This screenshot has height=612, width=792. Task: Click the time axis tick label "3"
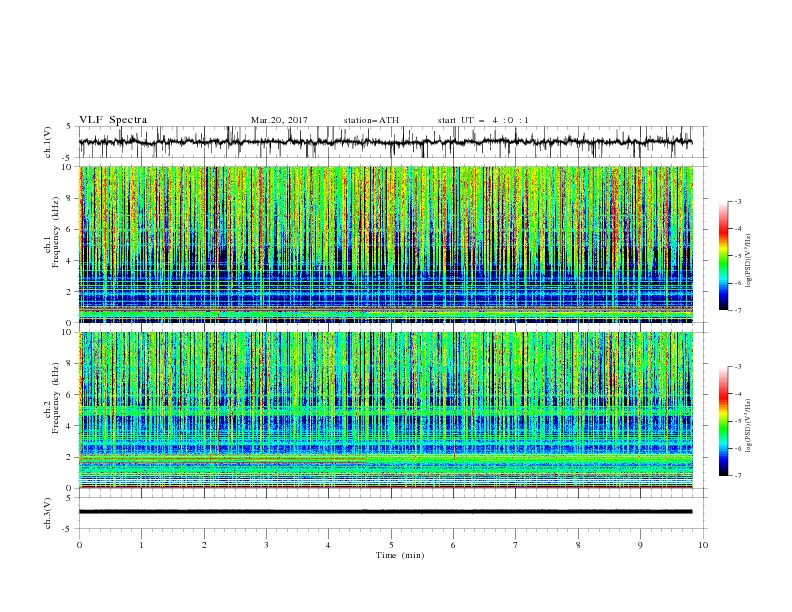tap(266, 545)
